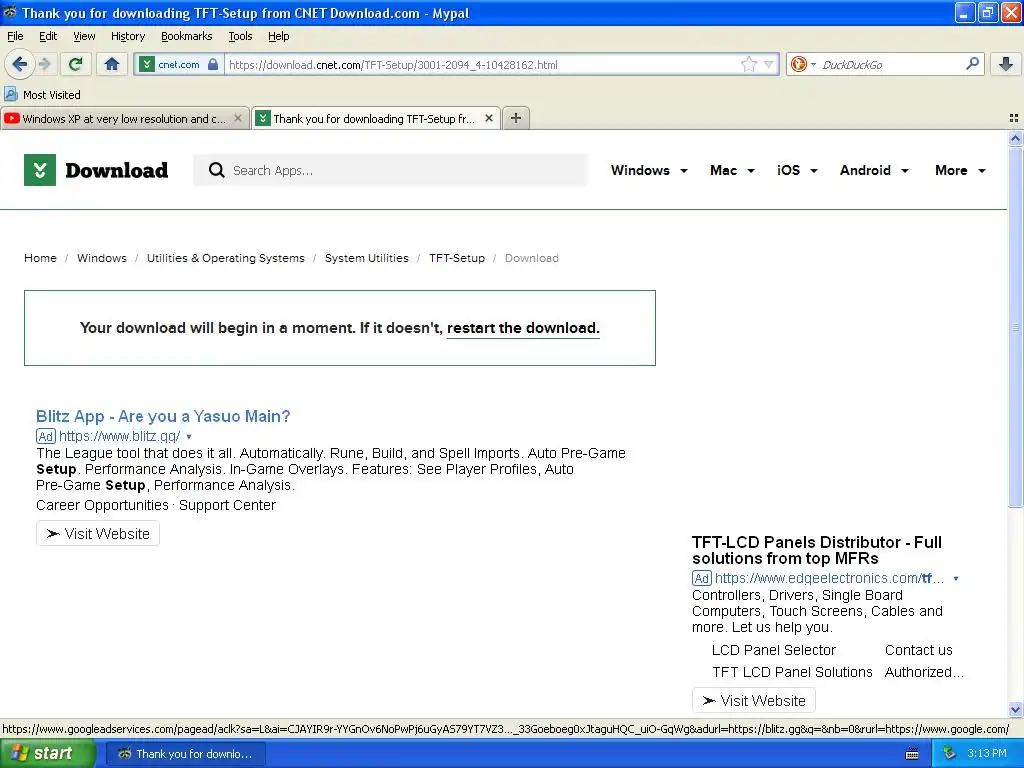The image size is (1024, 768).
Task: Open System Utilities breadcrumb link
Action: pos(366,258)
